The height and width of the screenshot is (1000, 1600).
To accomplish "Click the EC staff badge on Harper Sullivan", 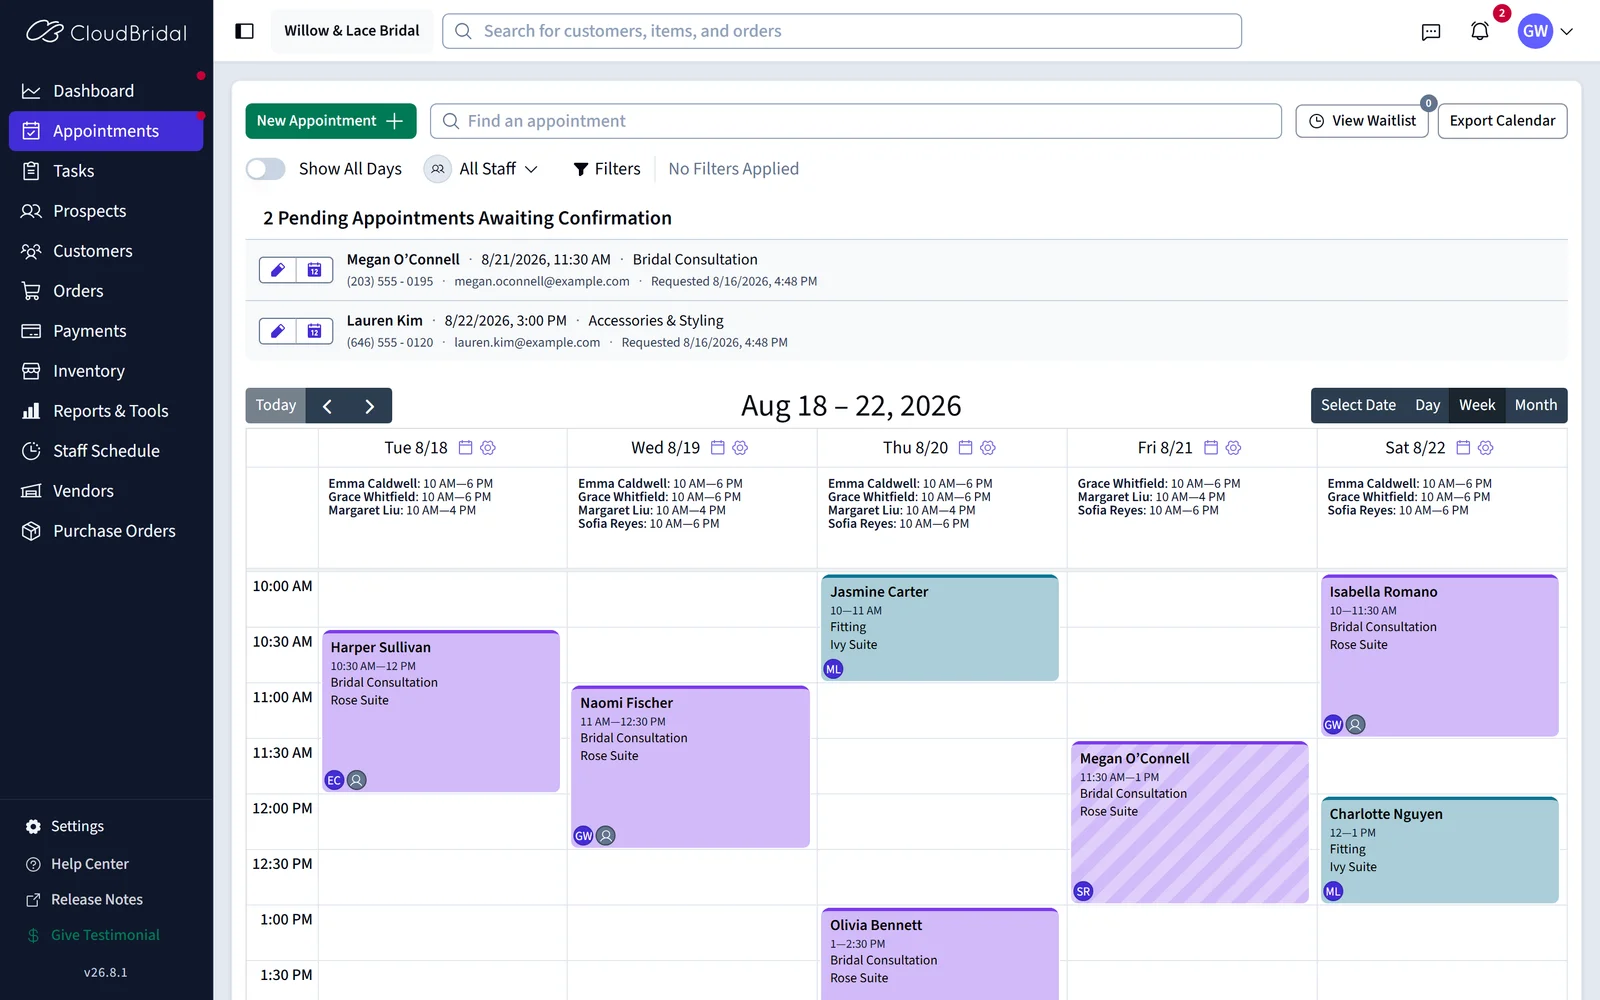I will [334, 780].
